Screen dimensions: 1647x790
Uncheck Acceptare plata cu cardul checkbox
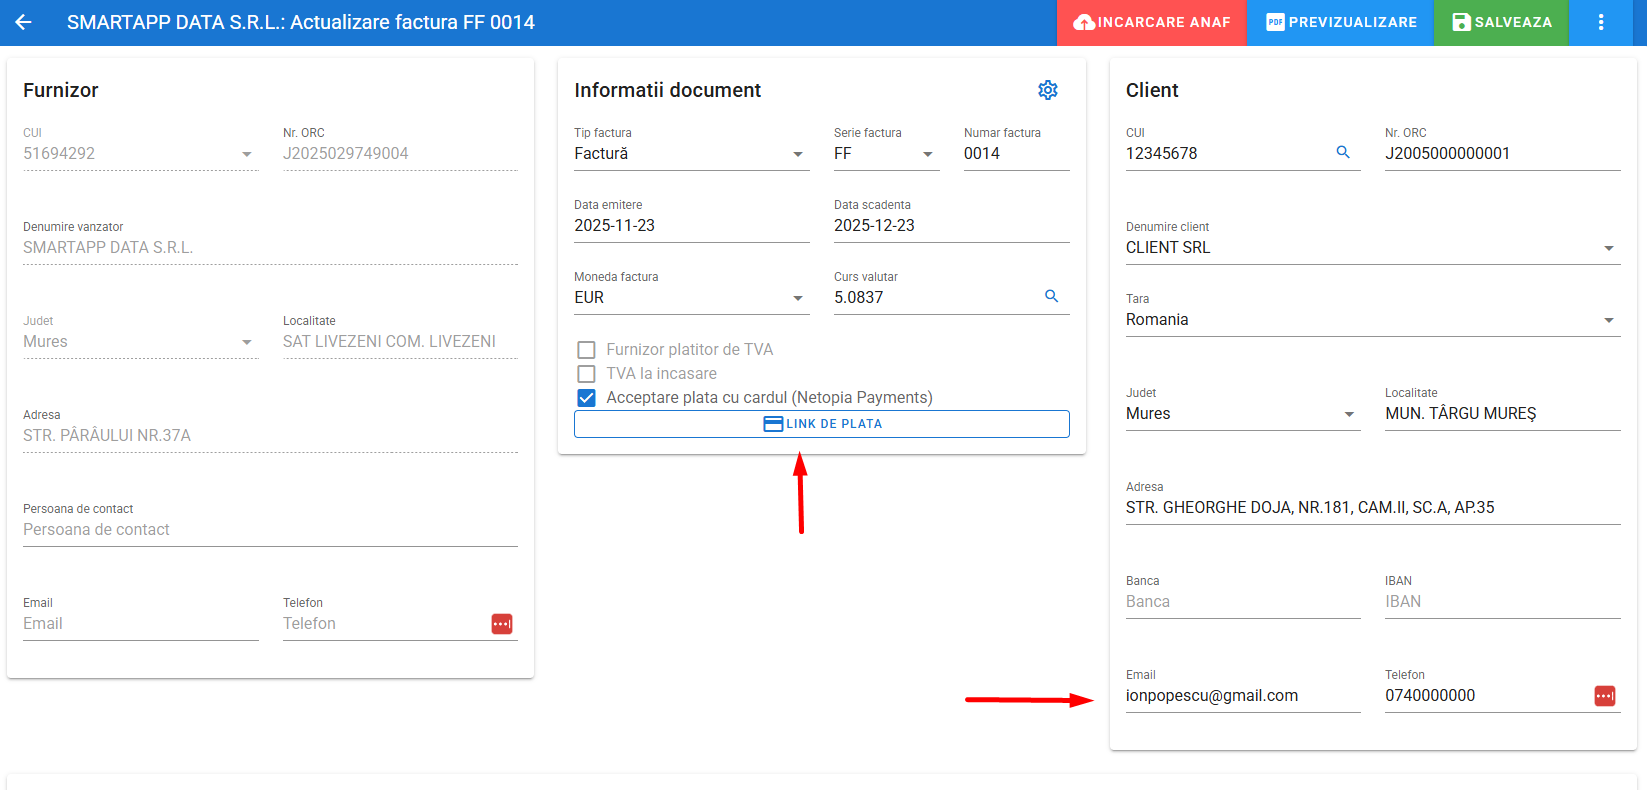[x=587, y=398]
